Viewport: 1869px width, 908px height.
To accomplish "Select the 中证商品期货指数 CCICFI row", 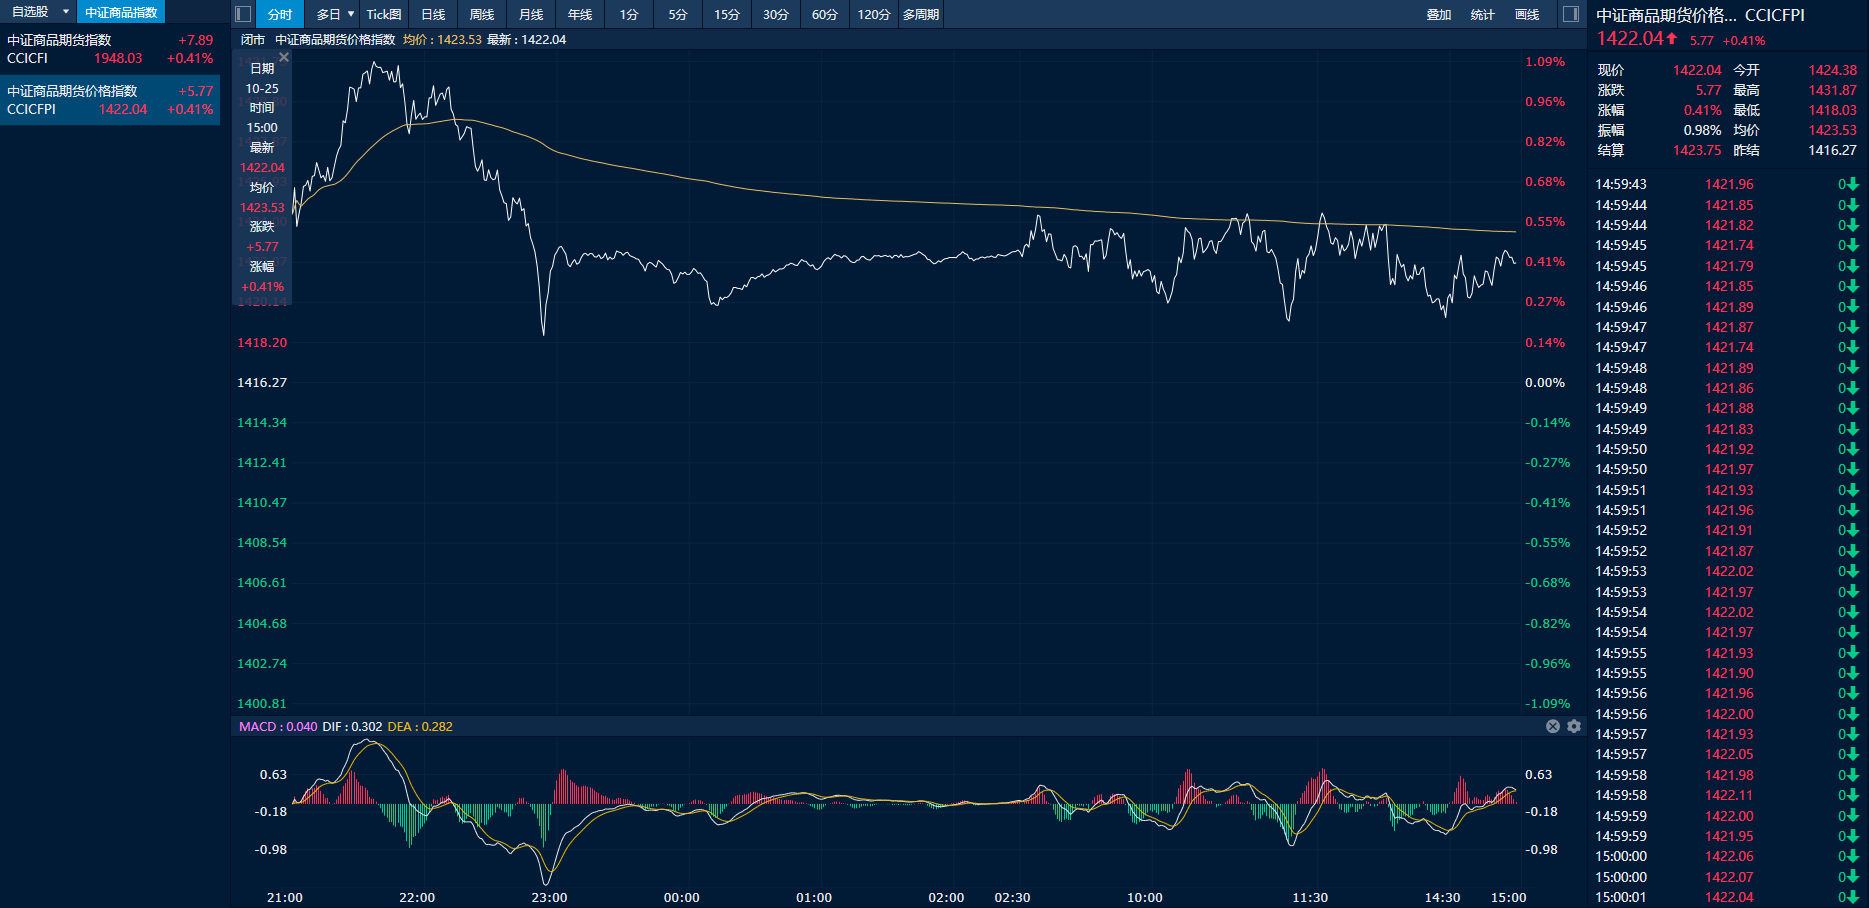I will click(x=110, y=49).
